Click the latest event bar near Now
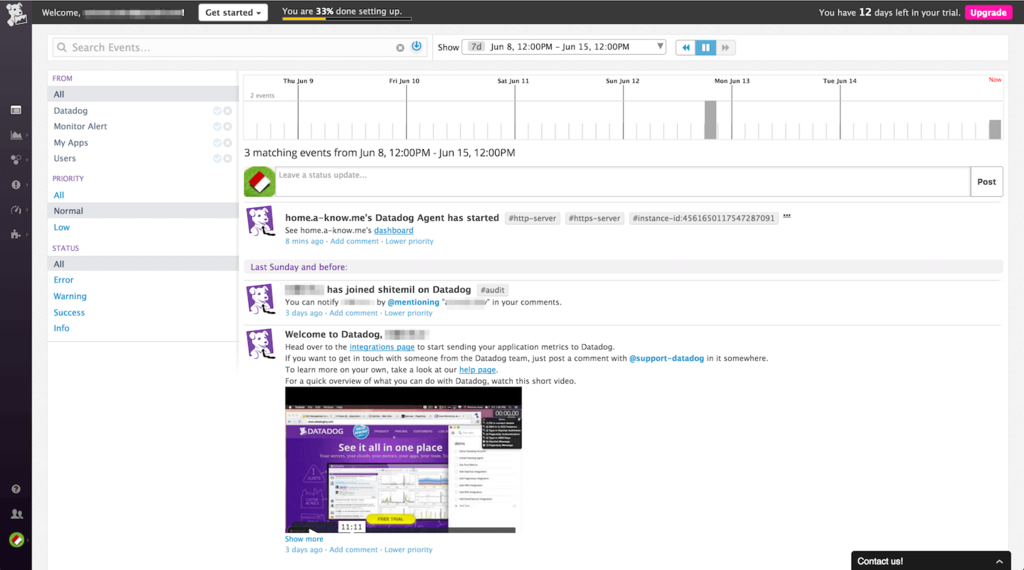 995,129
